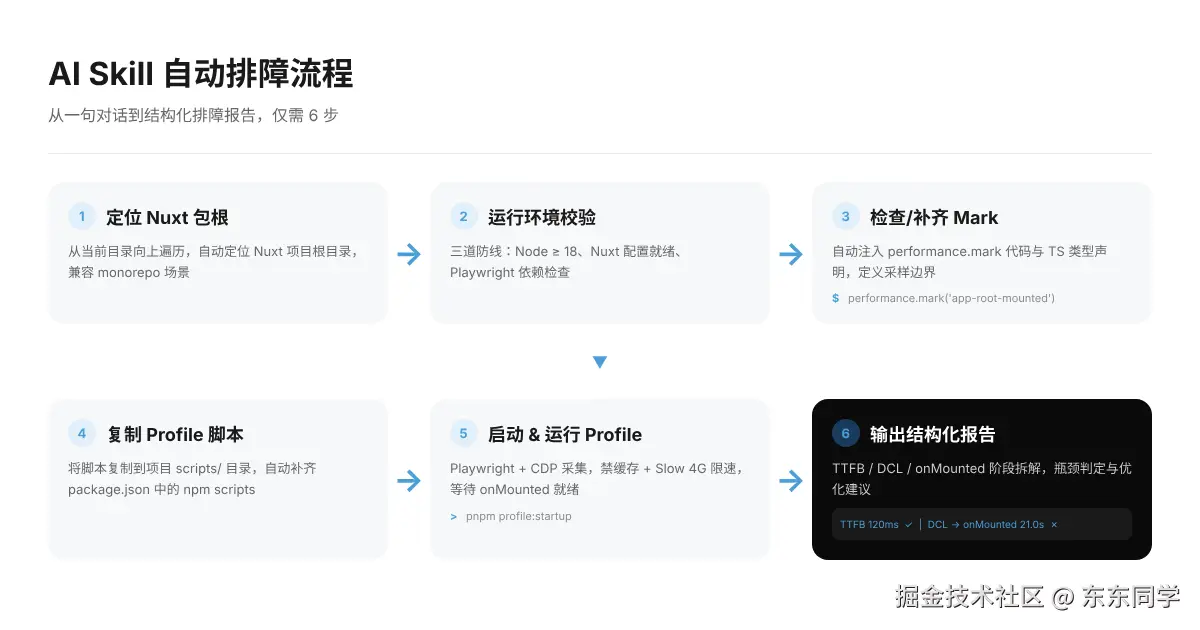Select the "三道防线：Node ≥ 18" description text

tap(569, 262)
